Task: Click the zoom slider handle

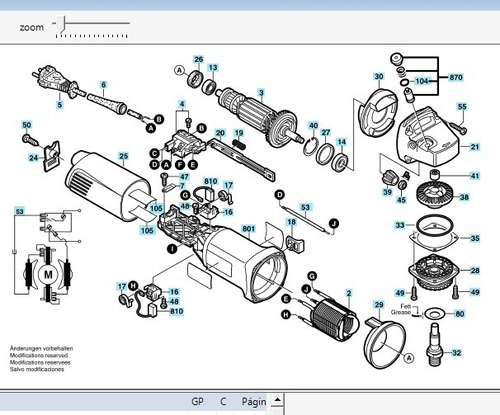Action: (x=61, y=24)
